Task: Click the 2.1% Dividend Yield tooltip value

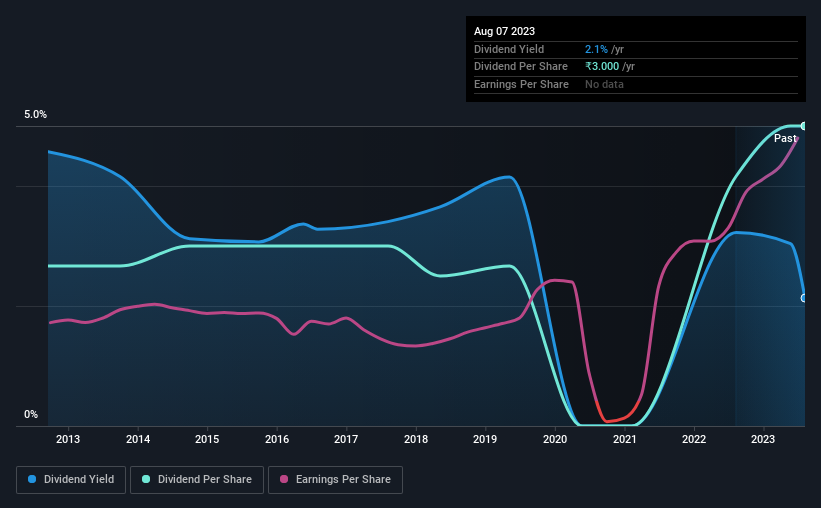Action: (x=596, y=49)
